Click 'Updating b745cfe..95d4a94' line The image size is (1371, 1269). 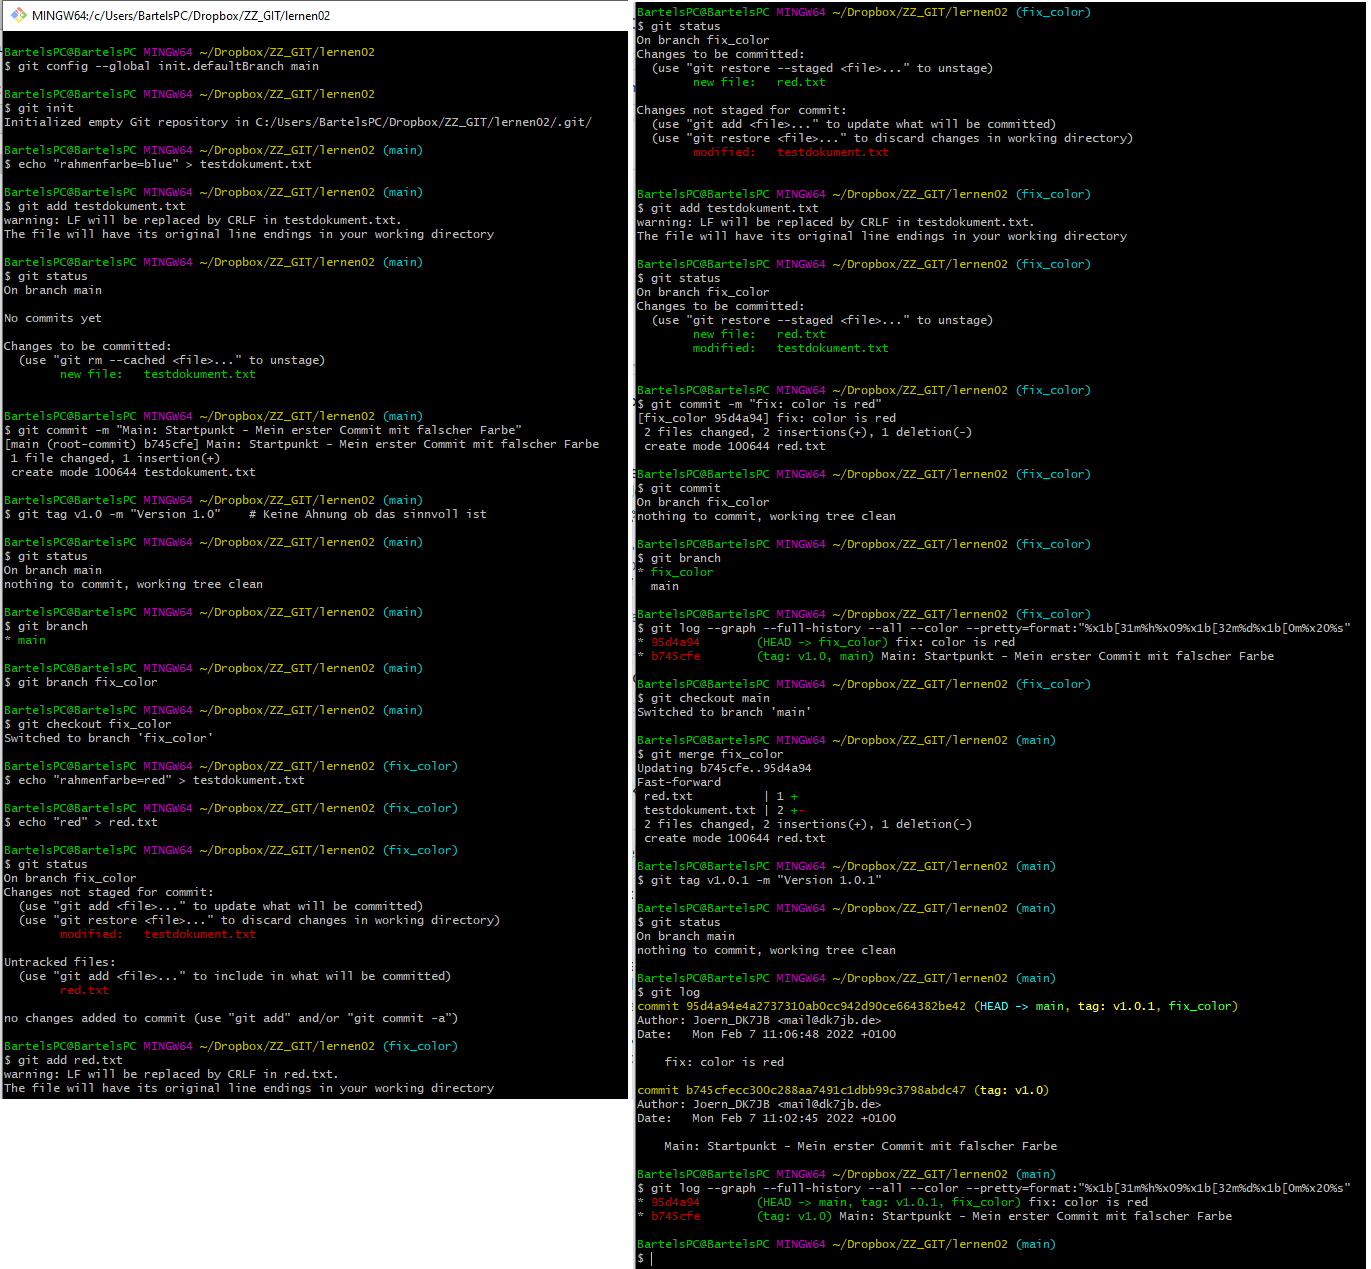725,768
